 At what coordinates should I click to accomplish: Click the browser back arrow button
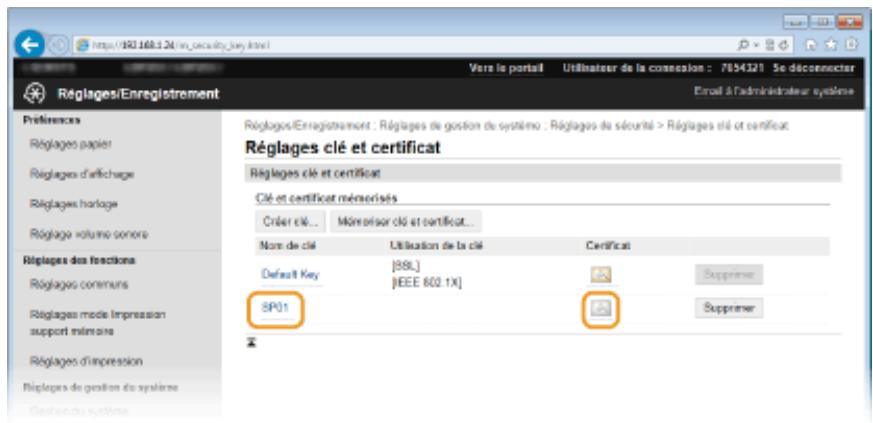click(29, 44)
